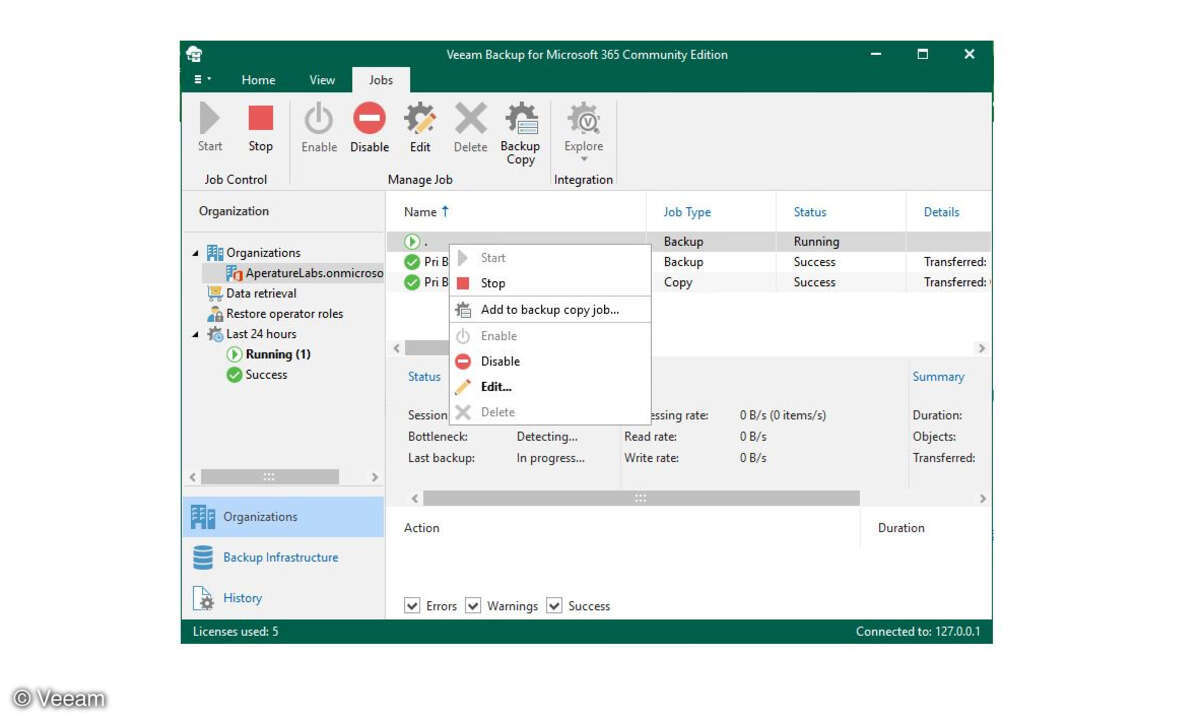The height and width of the screenshot is (720, 1200).
Task: Click the Backup Copy ribbon icon
Action: [520, 119]
